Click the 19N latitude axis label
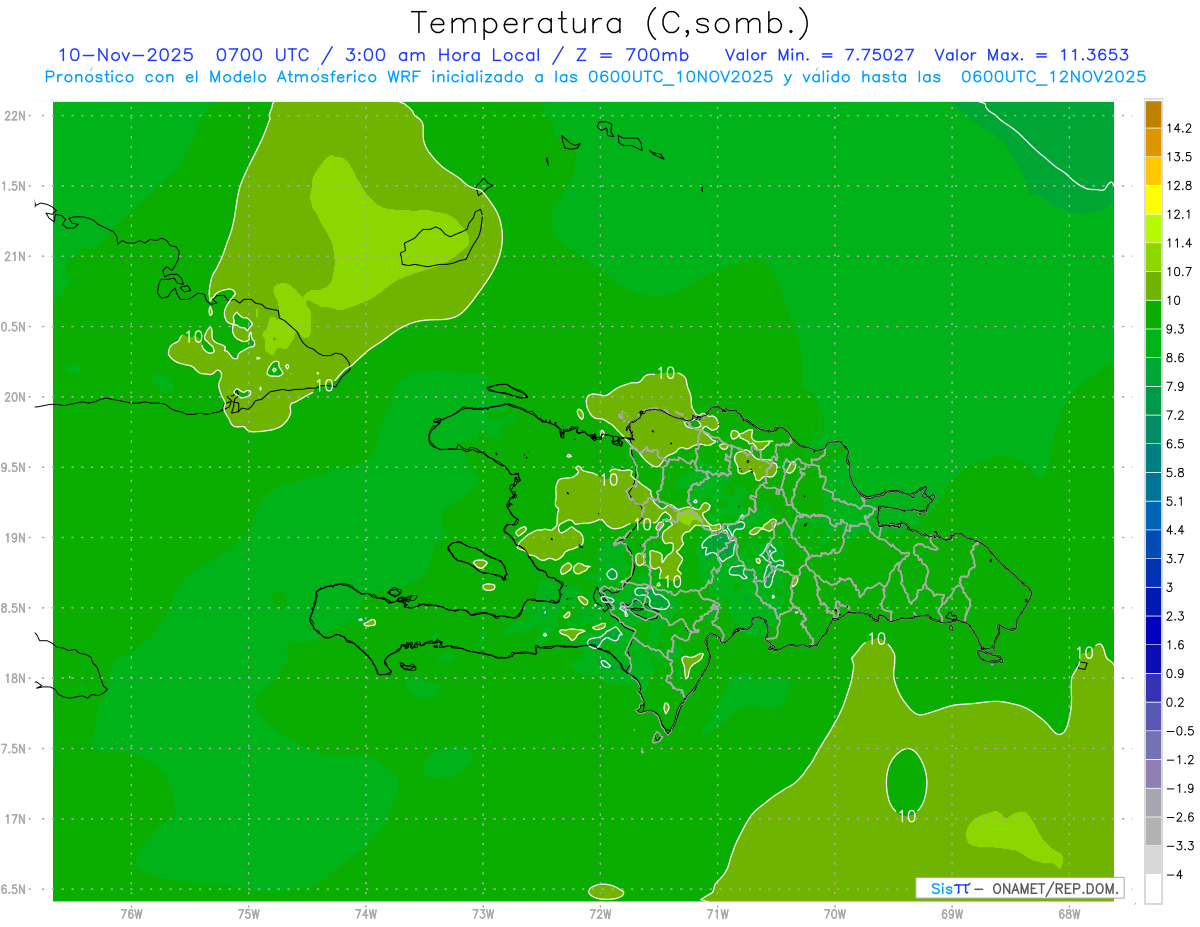The height and width of the screenshot is (927, 1200). click(17, 537)
